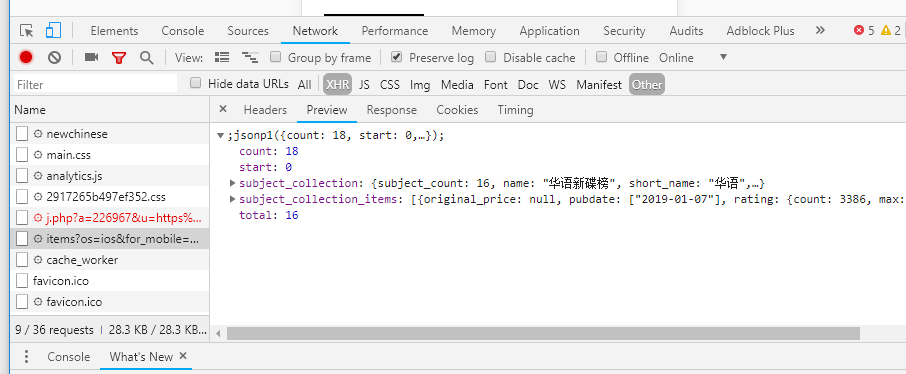Viewport: 906px width, 374px height.
Task: Click the Name column header
Action: (110, 109)
